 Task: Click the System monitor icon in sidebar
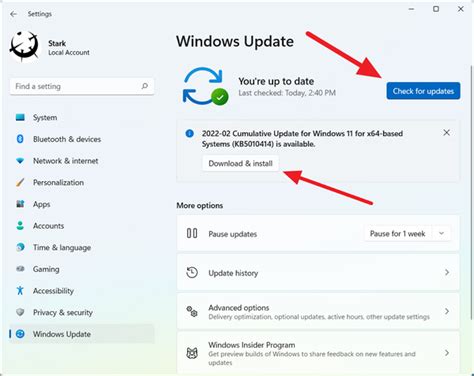point(20,117)
